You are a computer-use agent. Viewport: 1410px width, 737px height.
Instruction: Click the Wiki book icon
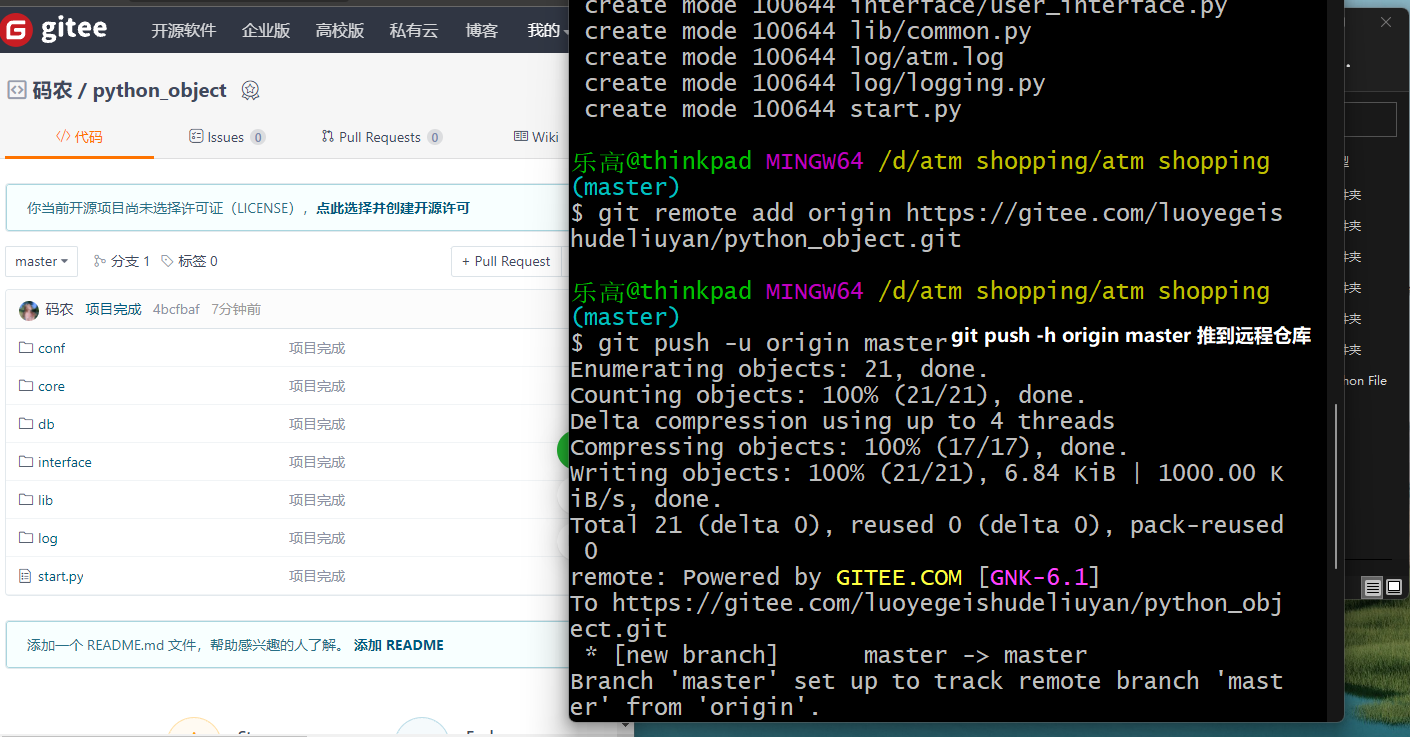point(520,136)
